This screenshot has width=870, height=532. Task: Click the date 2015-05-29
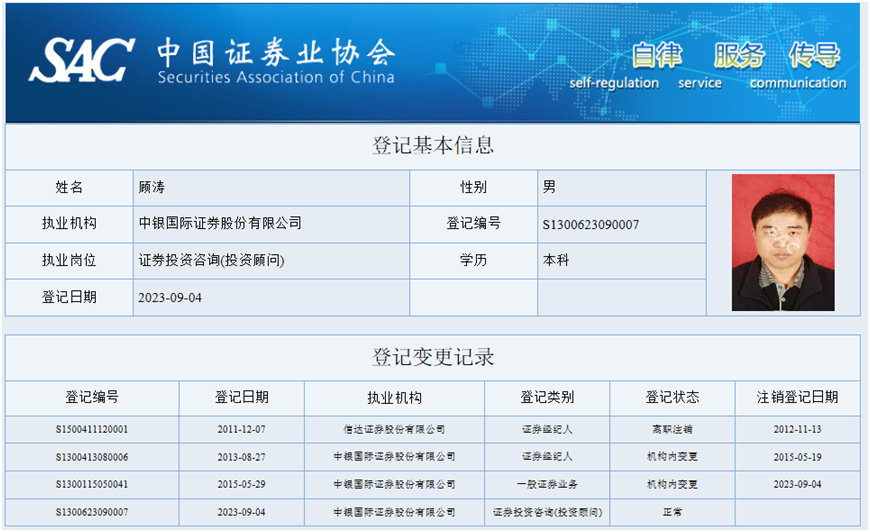(241, 484)
